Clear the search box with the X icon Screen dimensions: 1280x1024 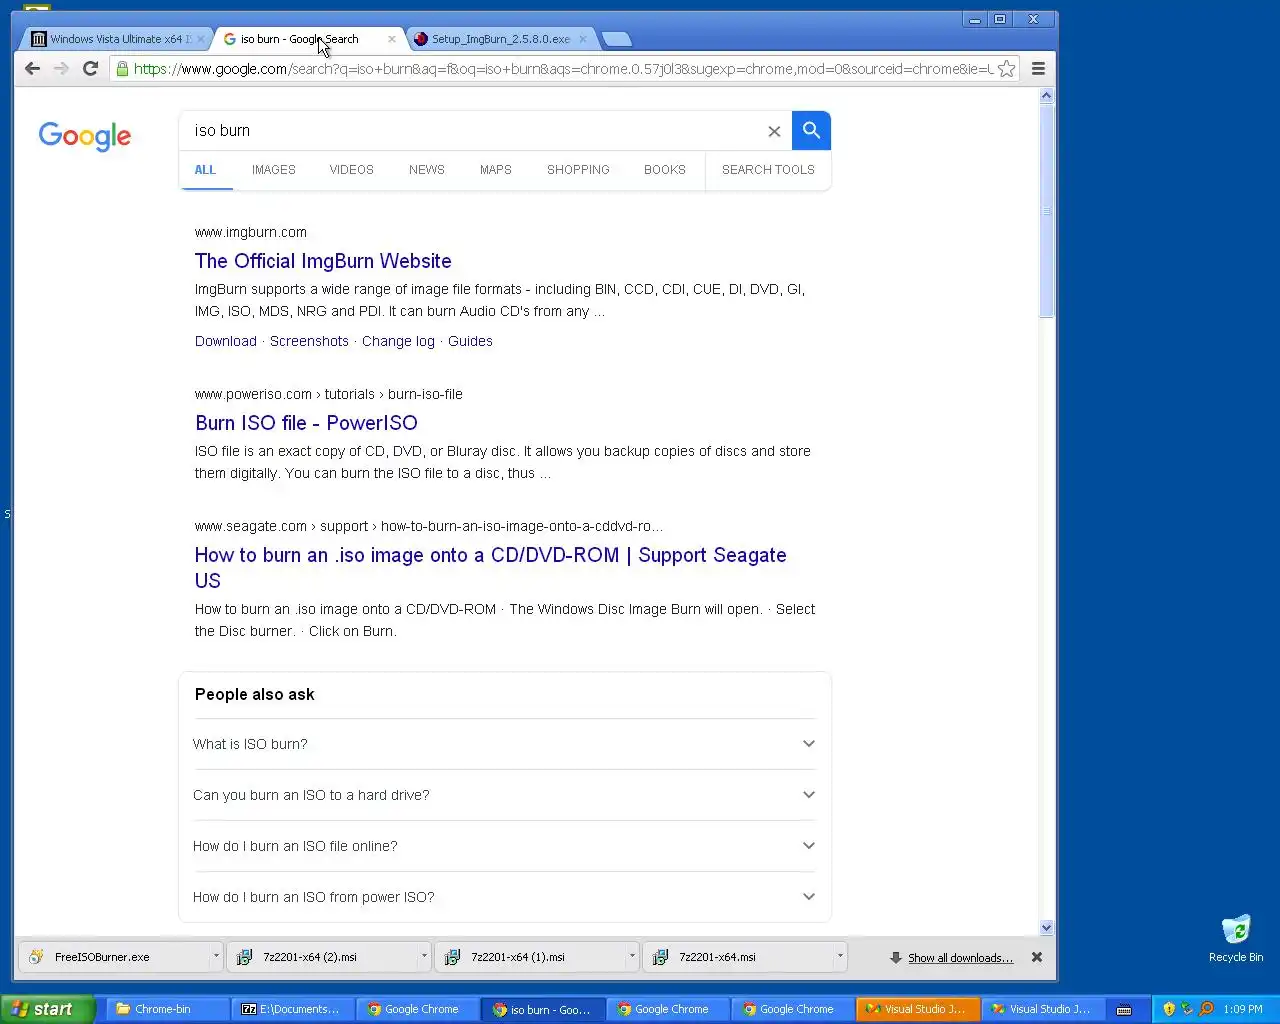(774, 131)
